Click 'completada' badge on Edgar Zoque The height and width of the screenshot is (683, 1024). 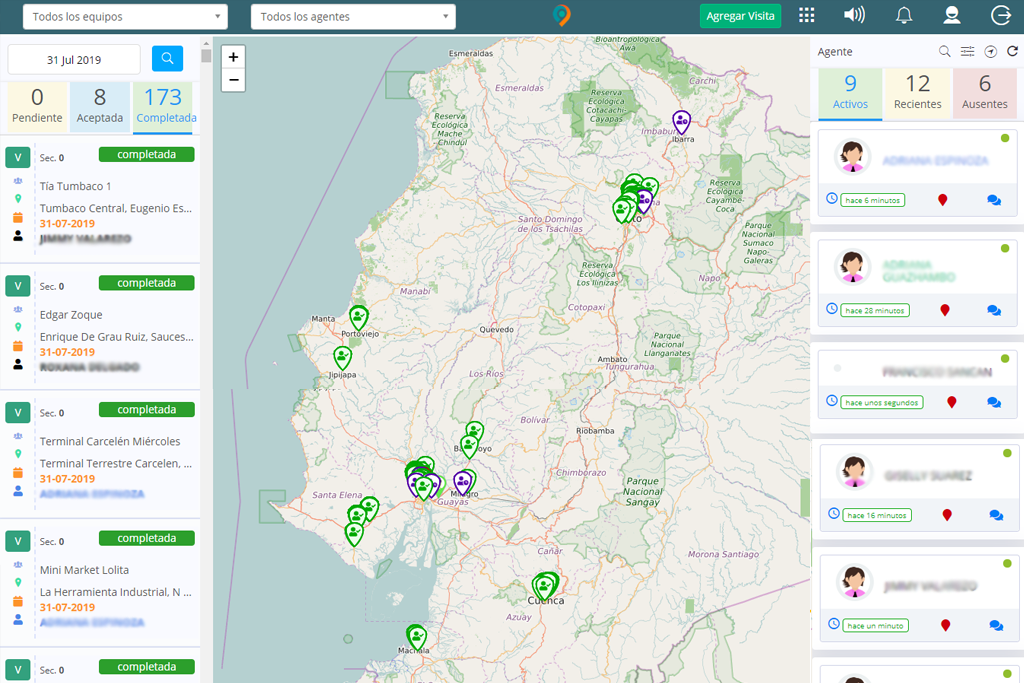(x=146, y=283)
